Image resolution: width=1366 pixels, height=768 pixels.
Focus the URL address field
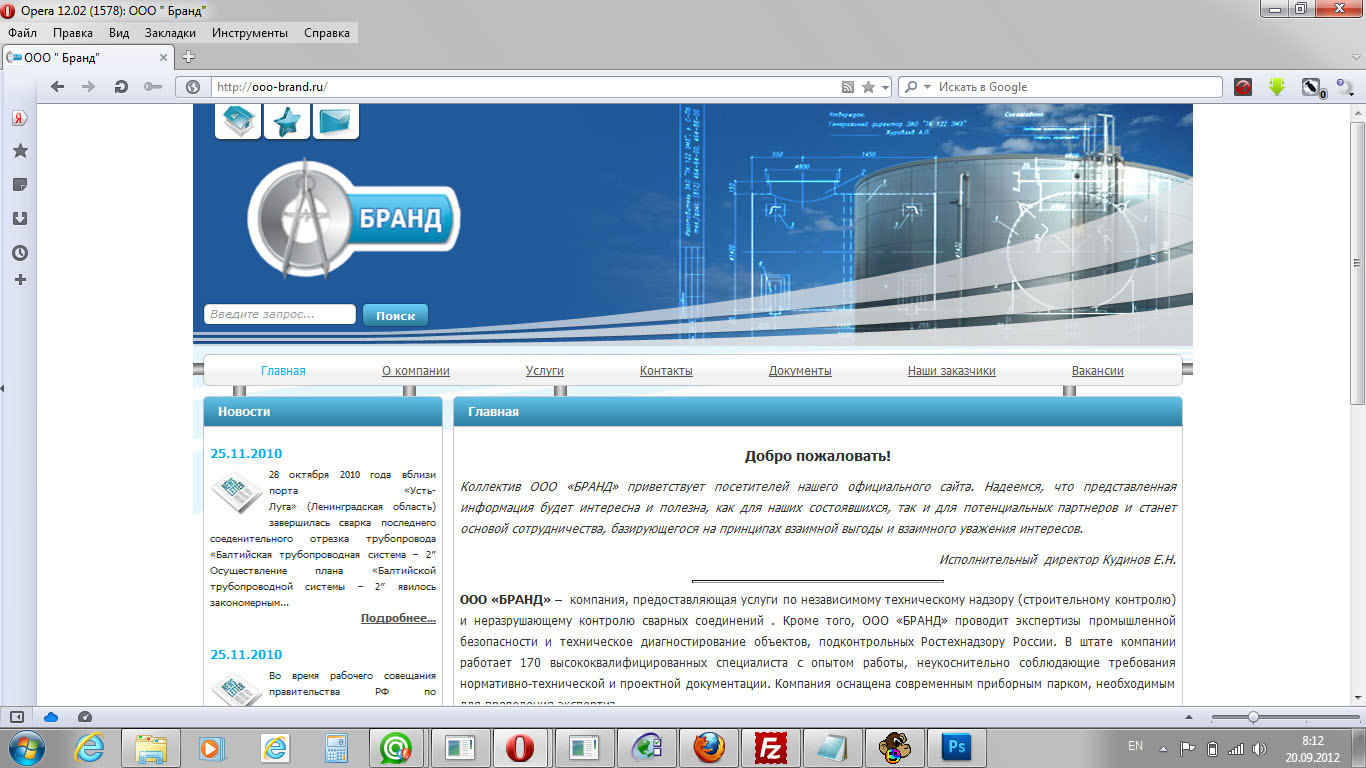coord(525,87)
